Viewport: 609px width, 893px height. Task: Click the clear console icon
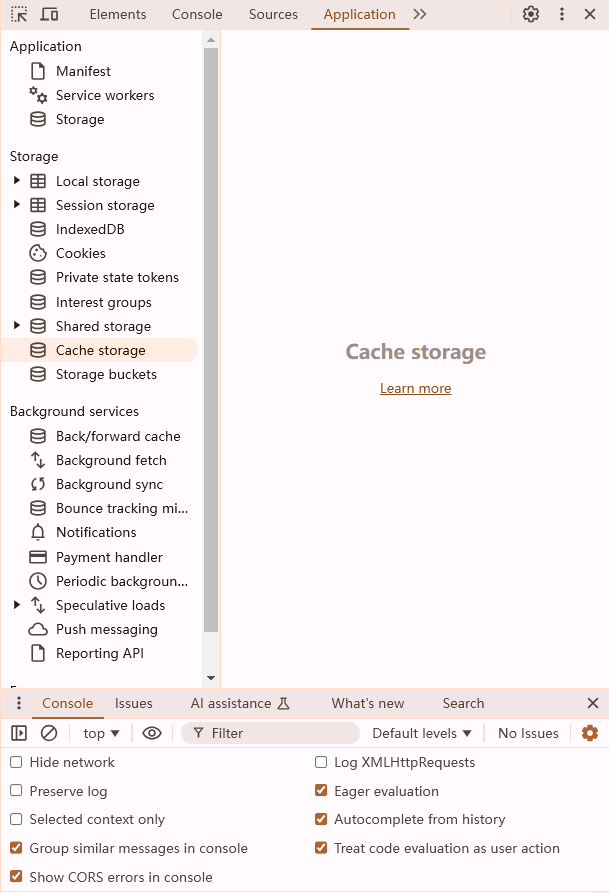coord(49,733)
